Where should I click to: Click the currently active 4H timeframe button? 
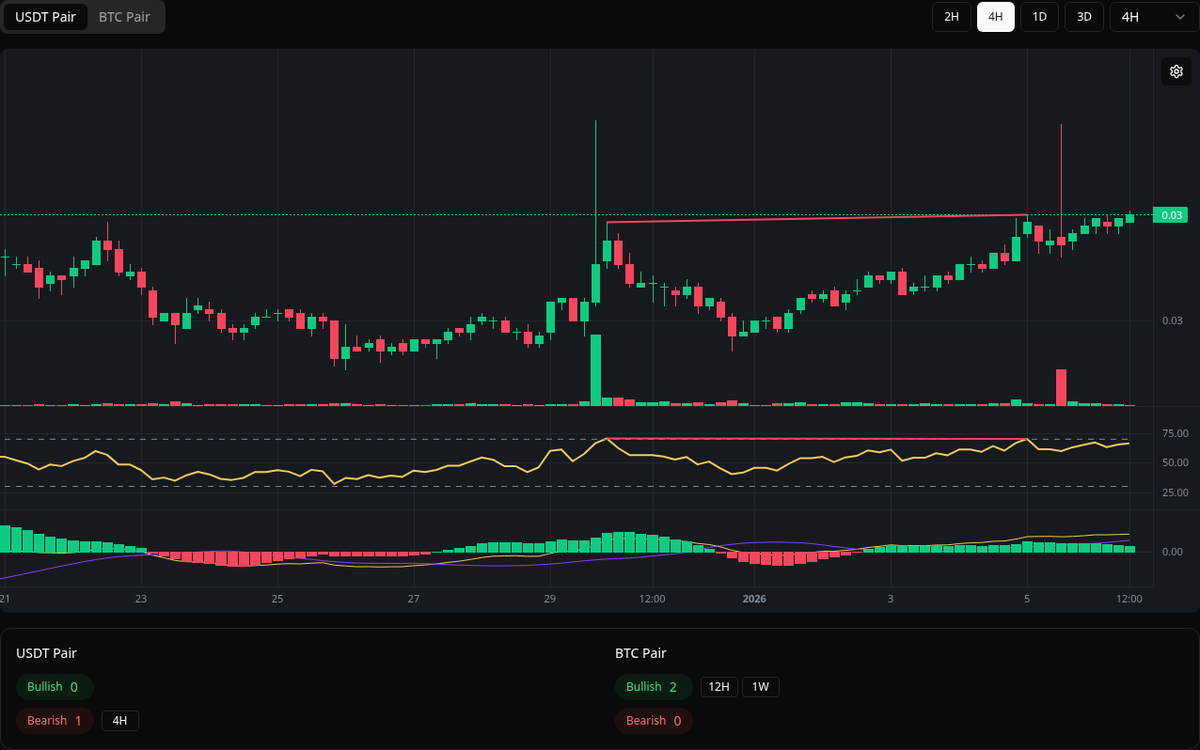tap(995, 17)
